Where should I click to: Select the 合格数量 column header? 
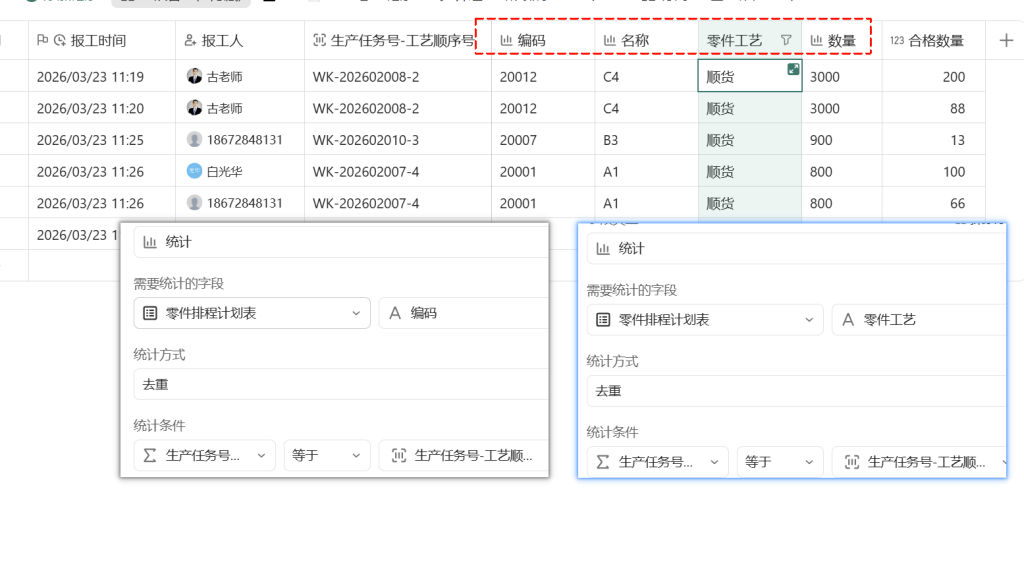pyautogui.click(x=933, y=40)
